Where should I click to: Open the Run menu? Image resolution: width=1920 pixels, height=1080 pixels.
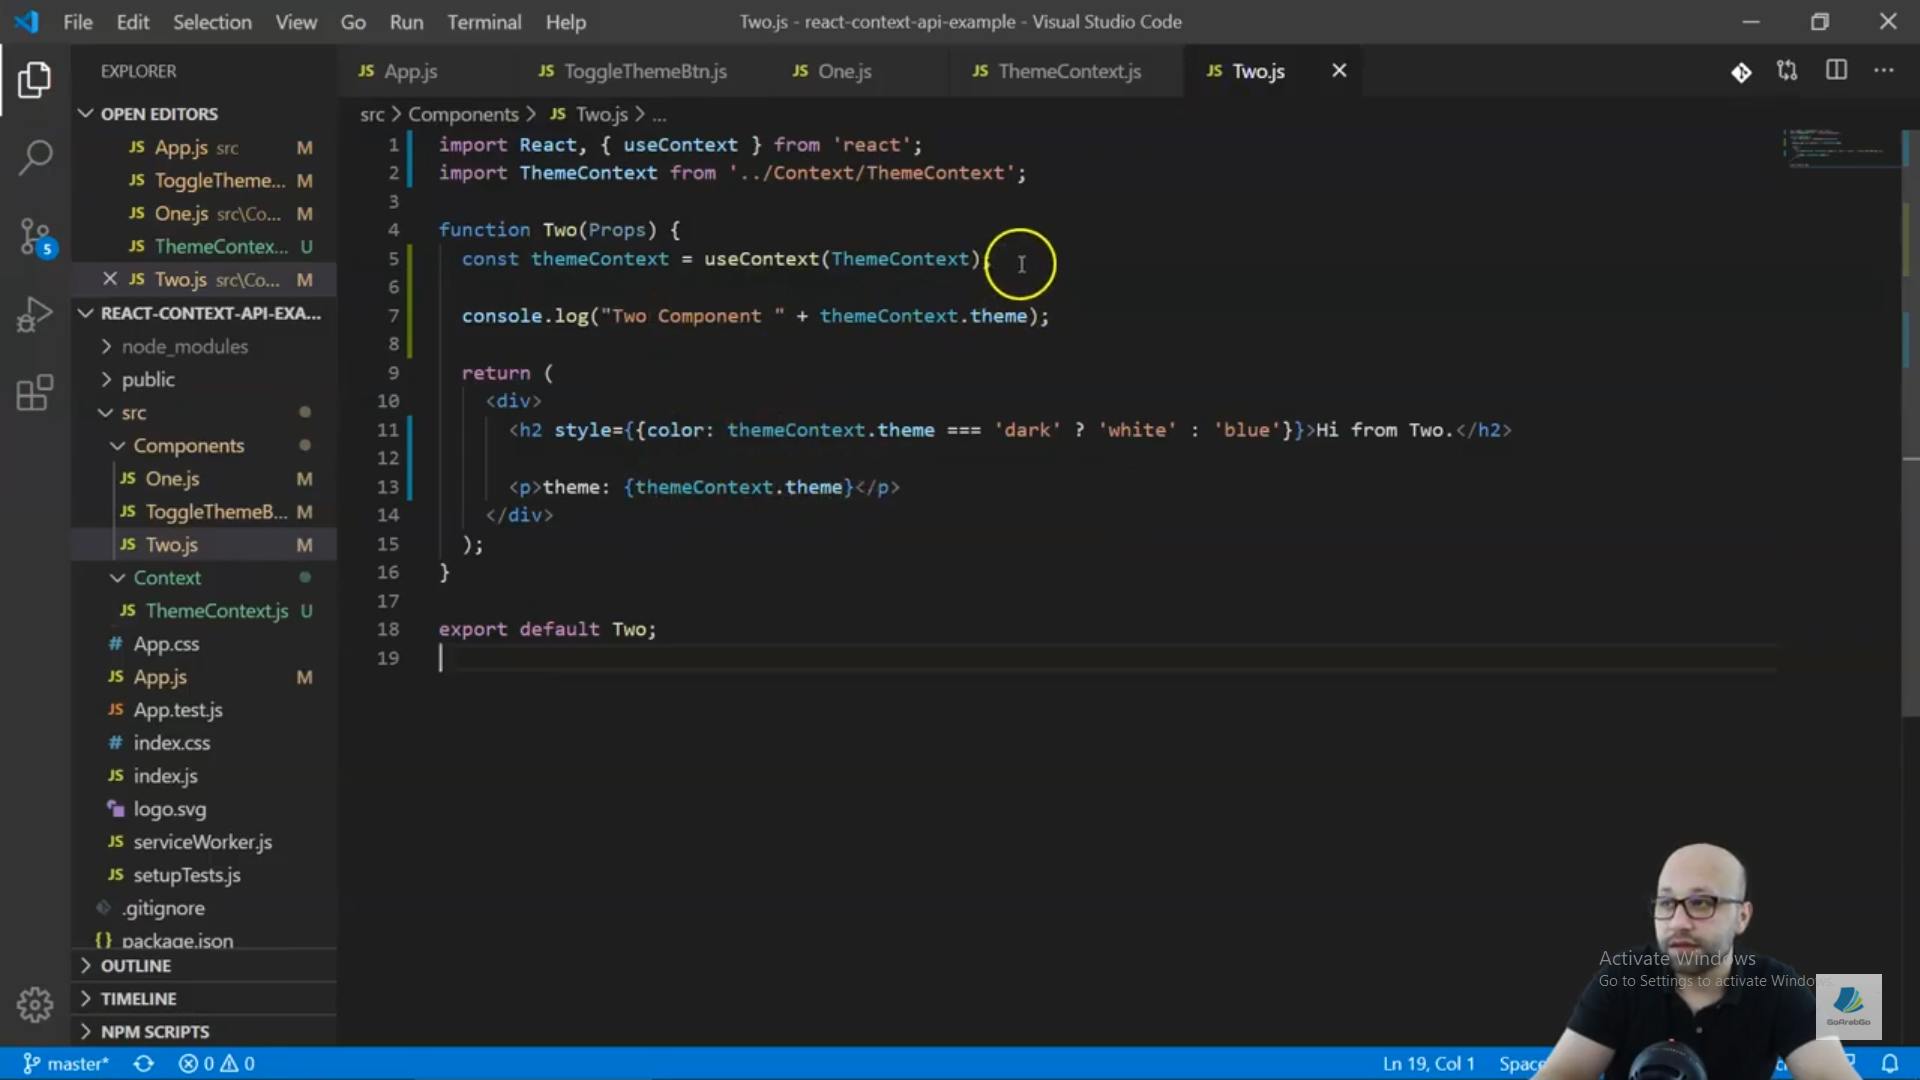(406, 22)
